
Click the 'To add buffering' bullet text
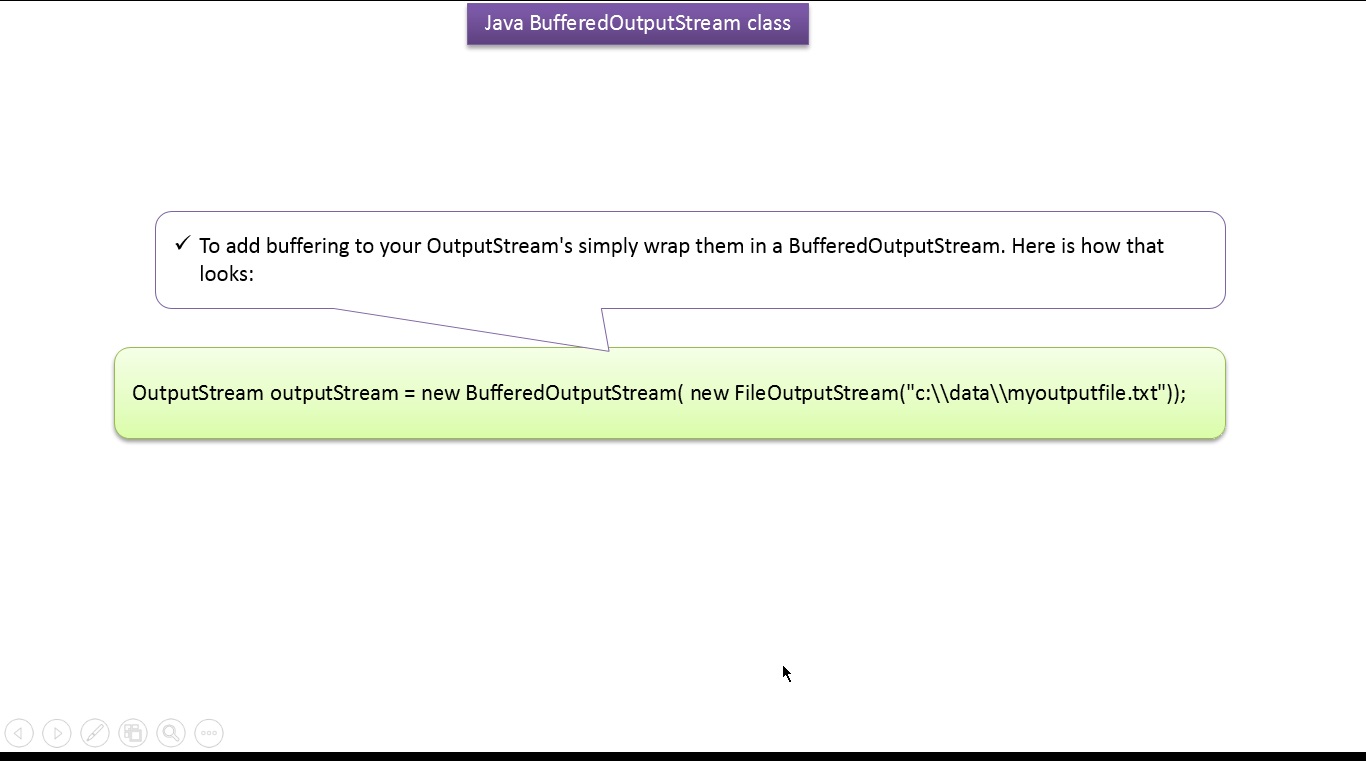[681, 260]
